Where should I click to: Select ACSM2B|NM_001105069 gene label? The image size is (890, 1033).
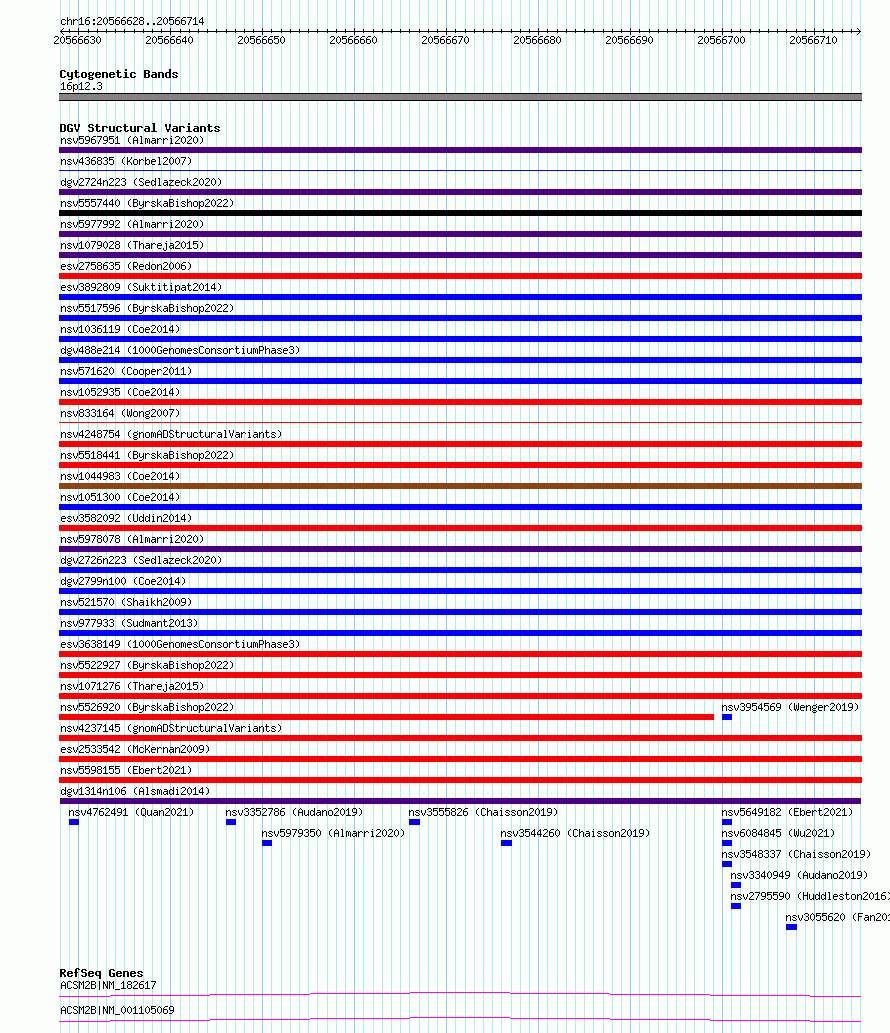(x=117, y=1011)
